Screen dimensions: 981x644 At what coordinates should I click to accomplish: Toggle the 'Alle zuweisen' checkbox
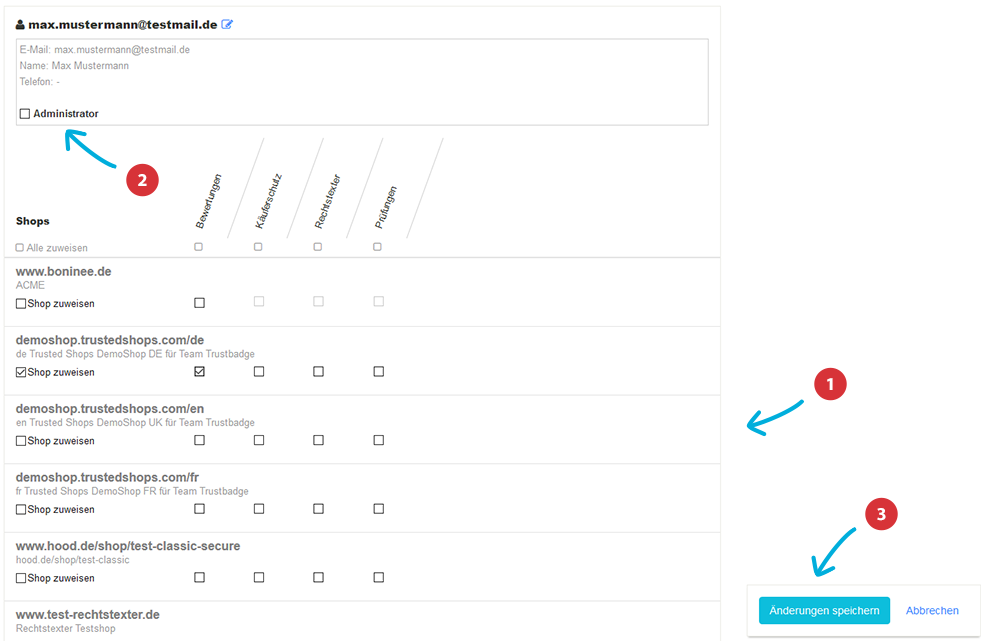[x=20, y=247]
